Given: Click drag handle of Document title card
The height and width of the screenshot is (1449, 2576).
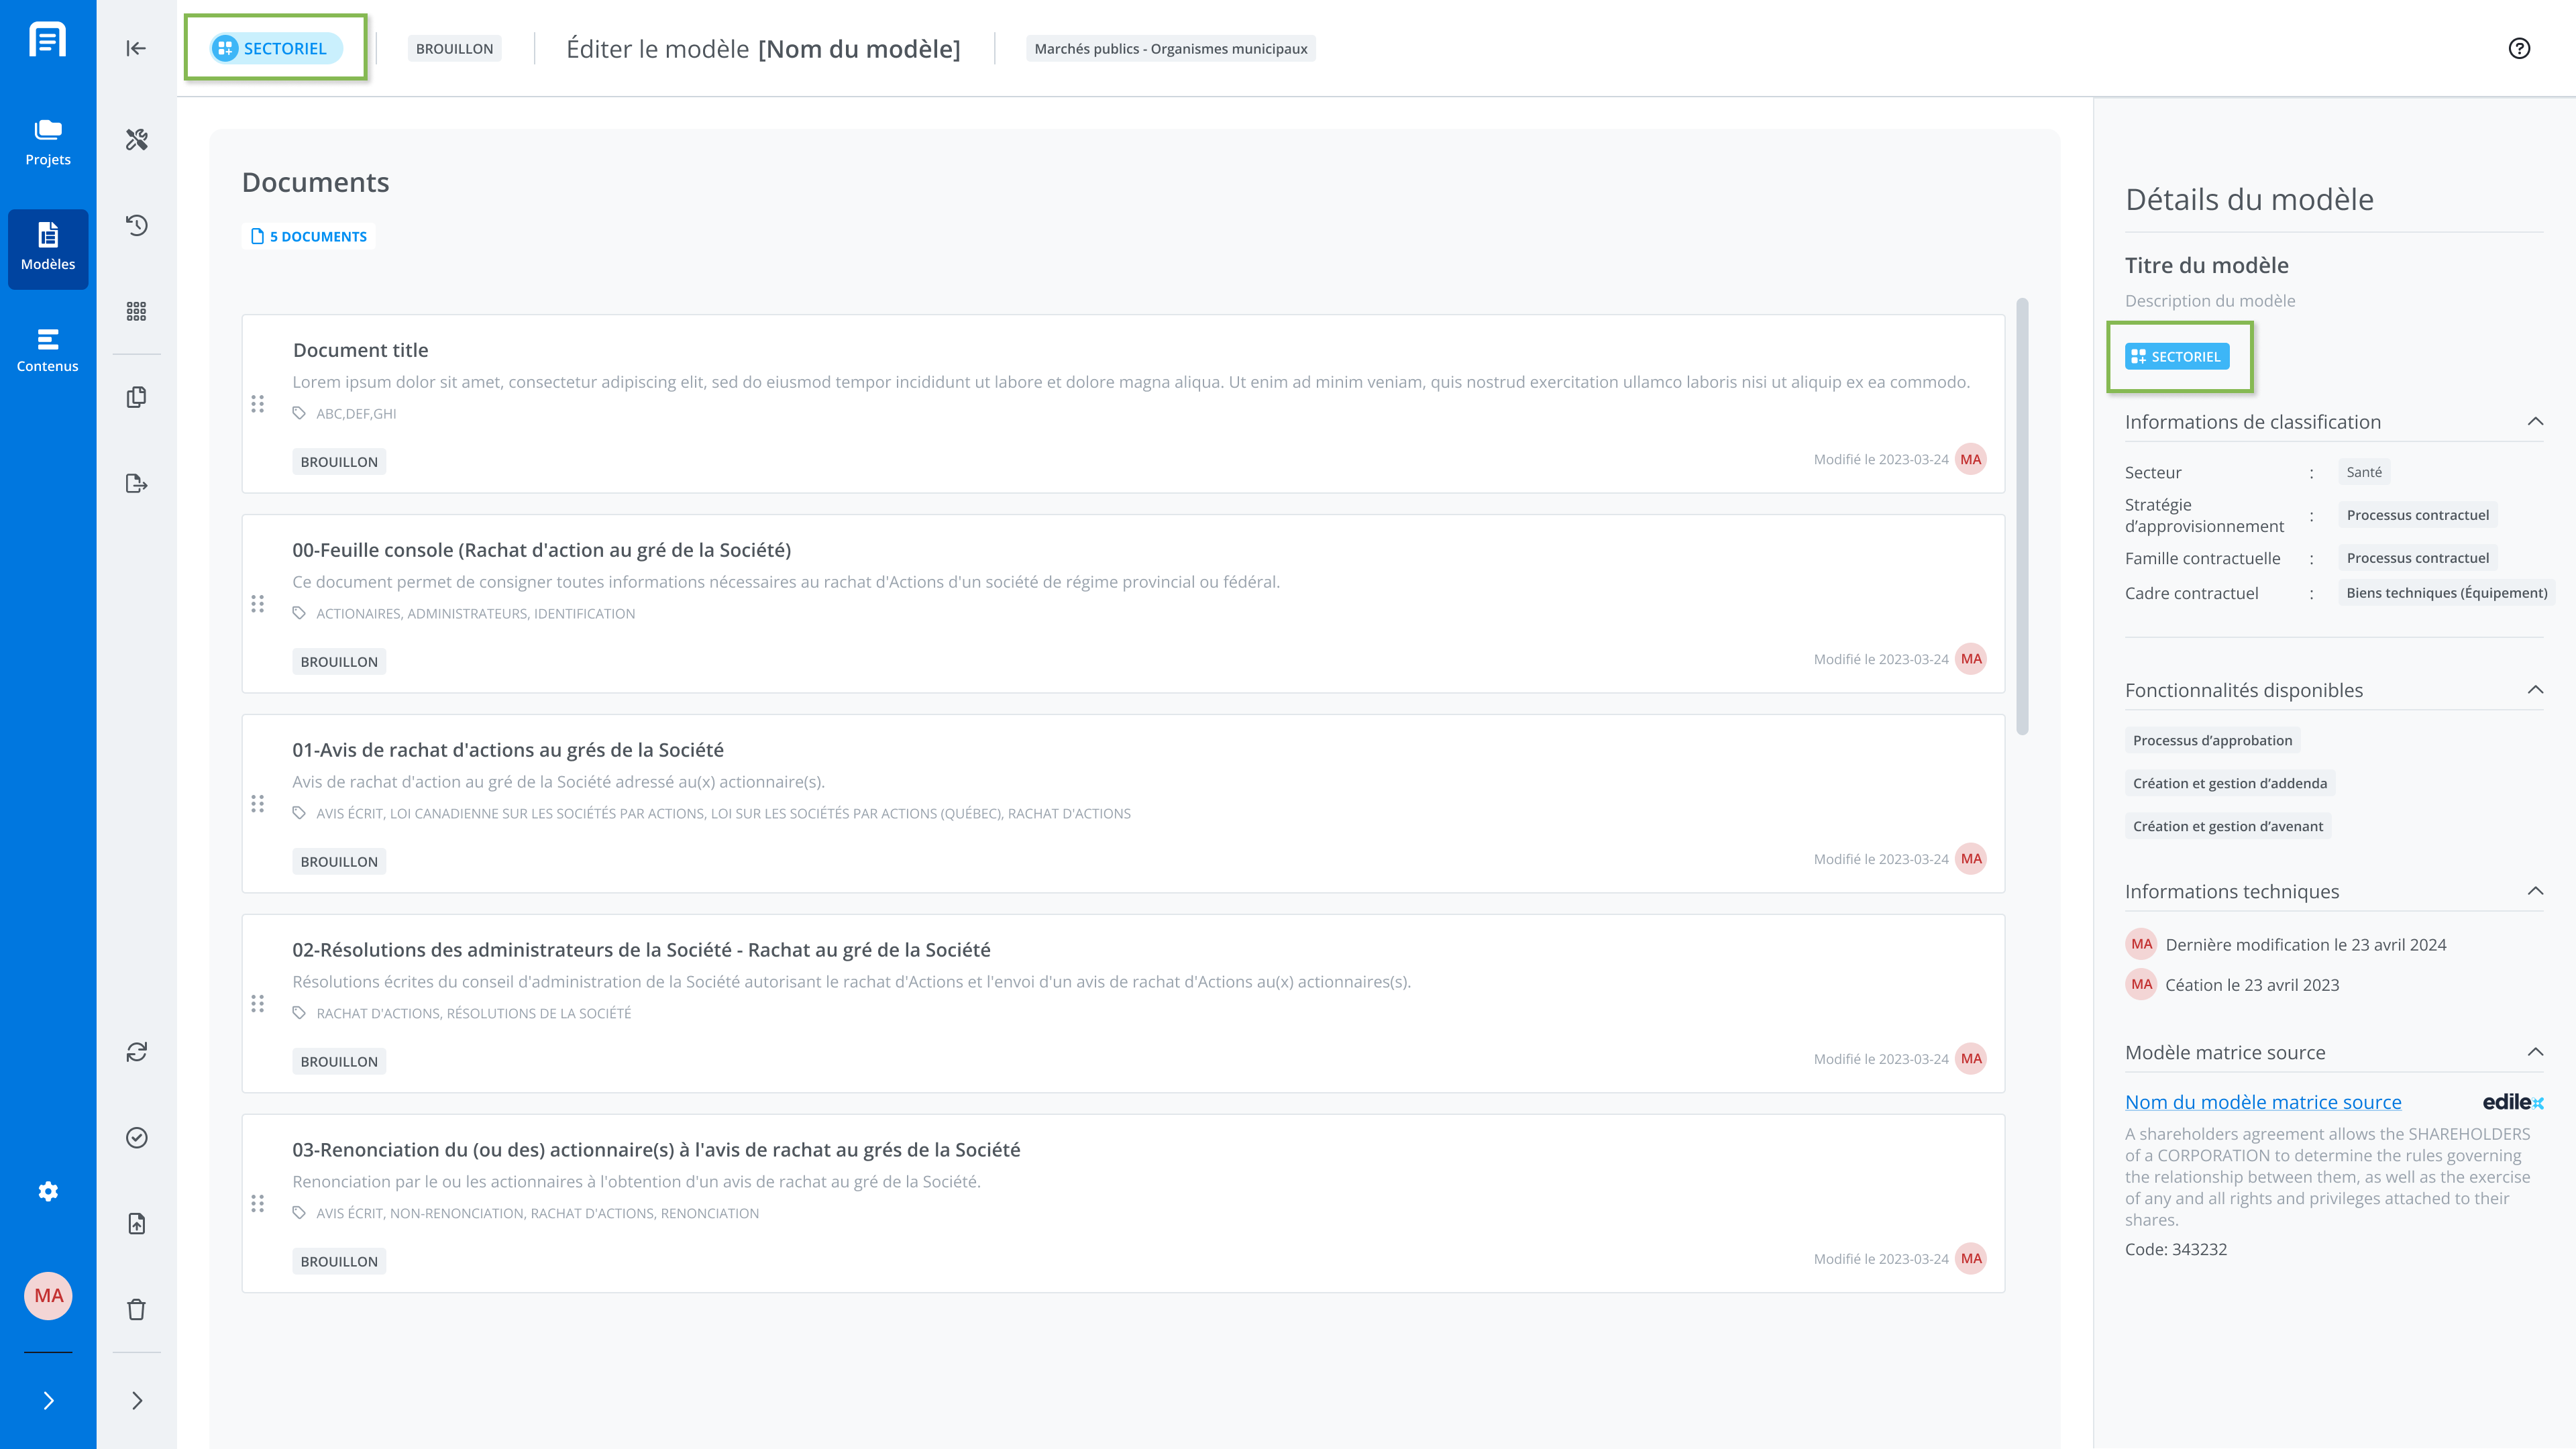Looking at the screenshot, I should [258, 404].
